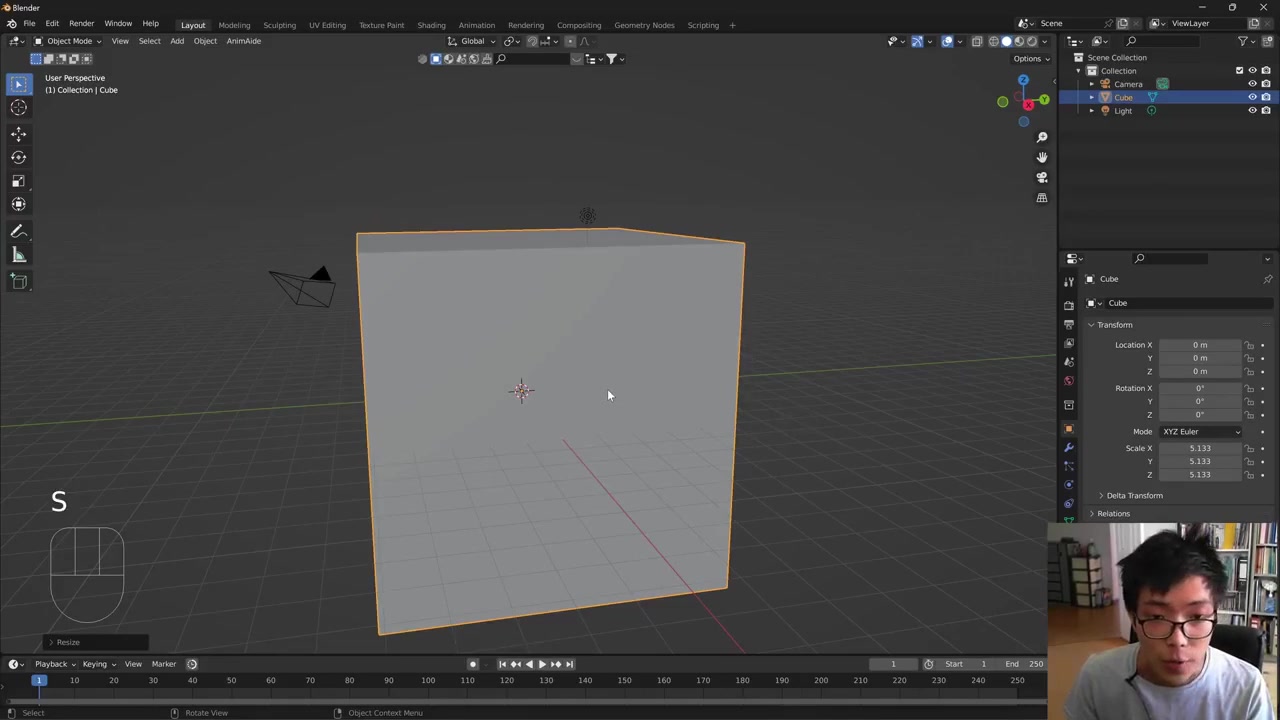
Task: Activate the Annotate pencil tool
Action: (18, 231)
